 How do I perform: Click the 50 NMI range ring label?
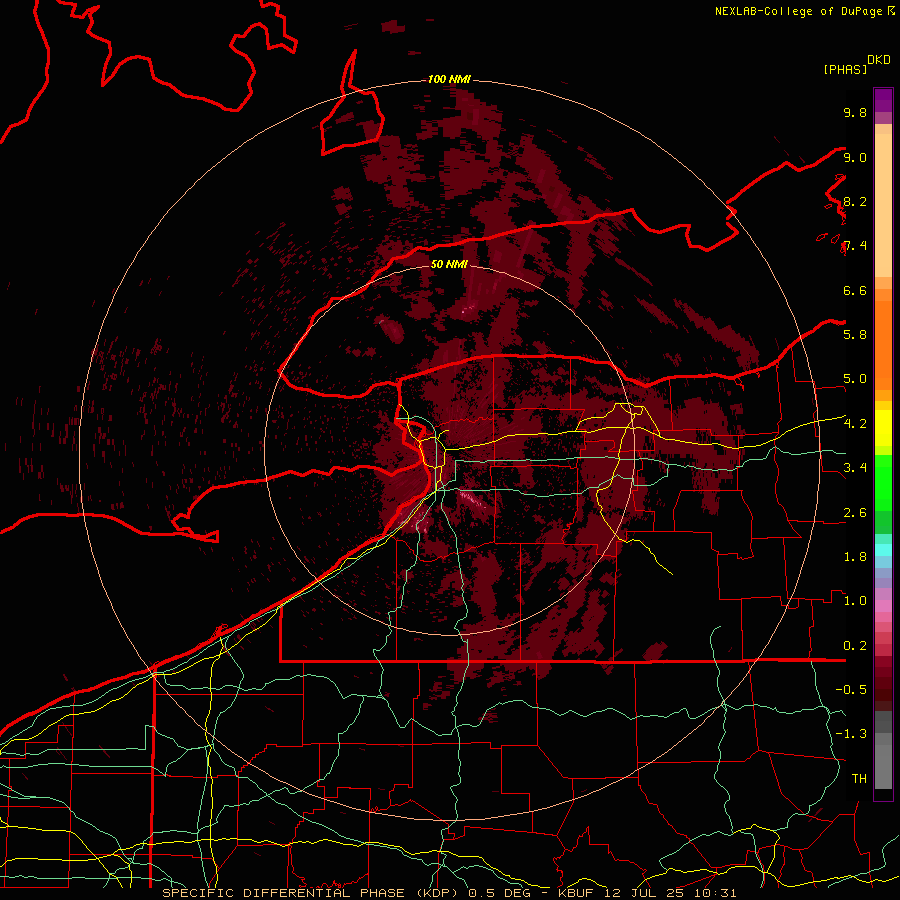449,264
